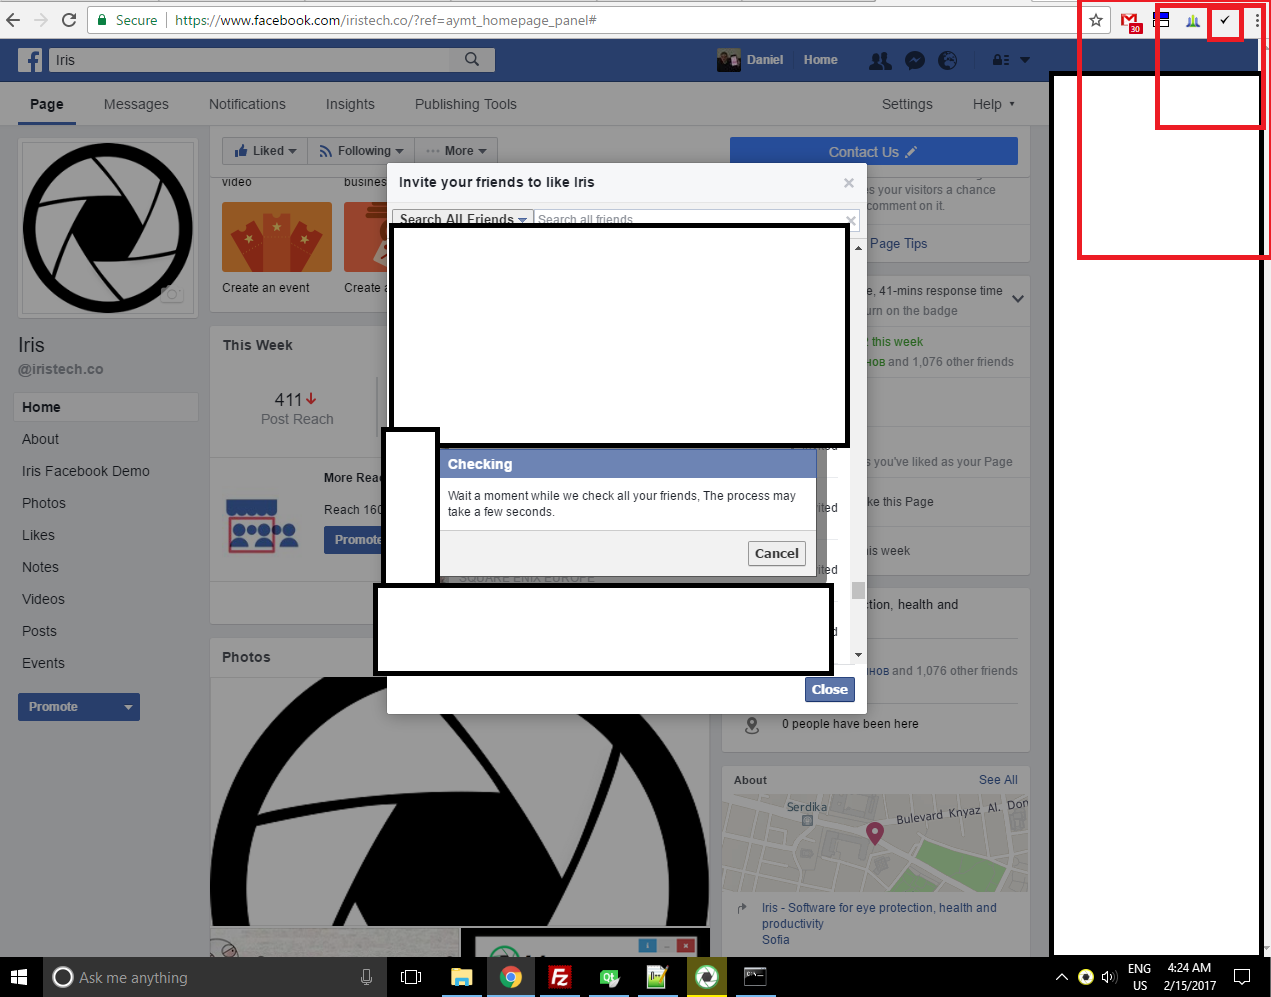
Task: Open the Page Tips link
Action: click(x=898, y=244)
